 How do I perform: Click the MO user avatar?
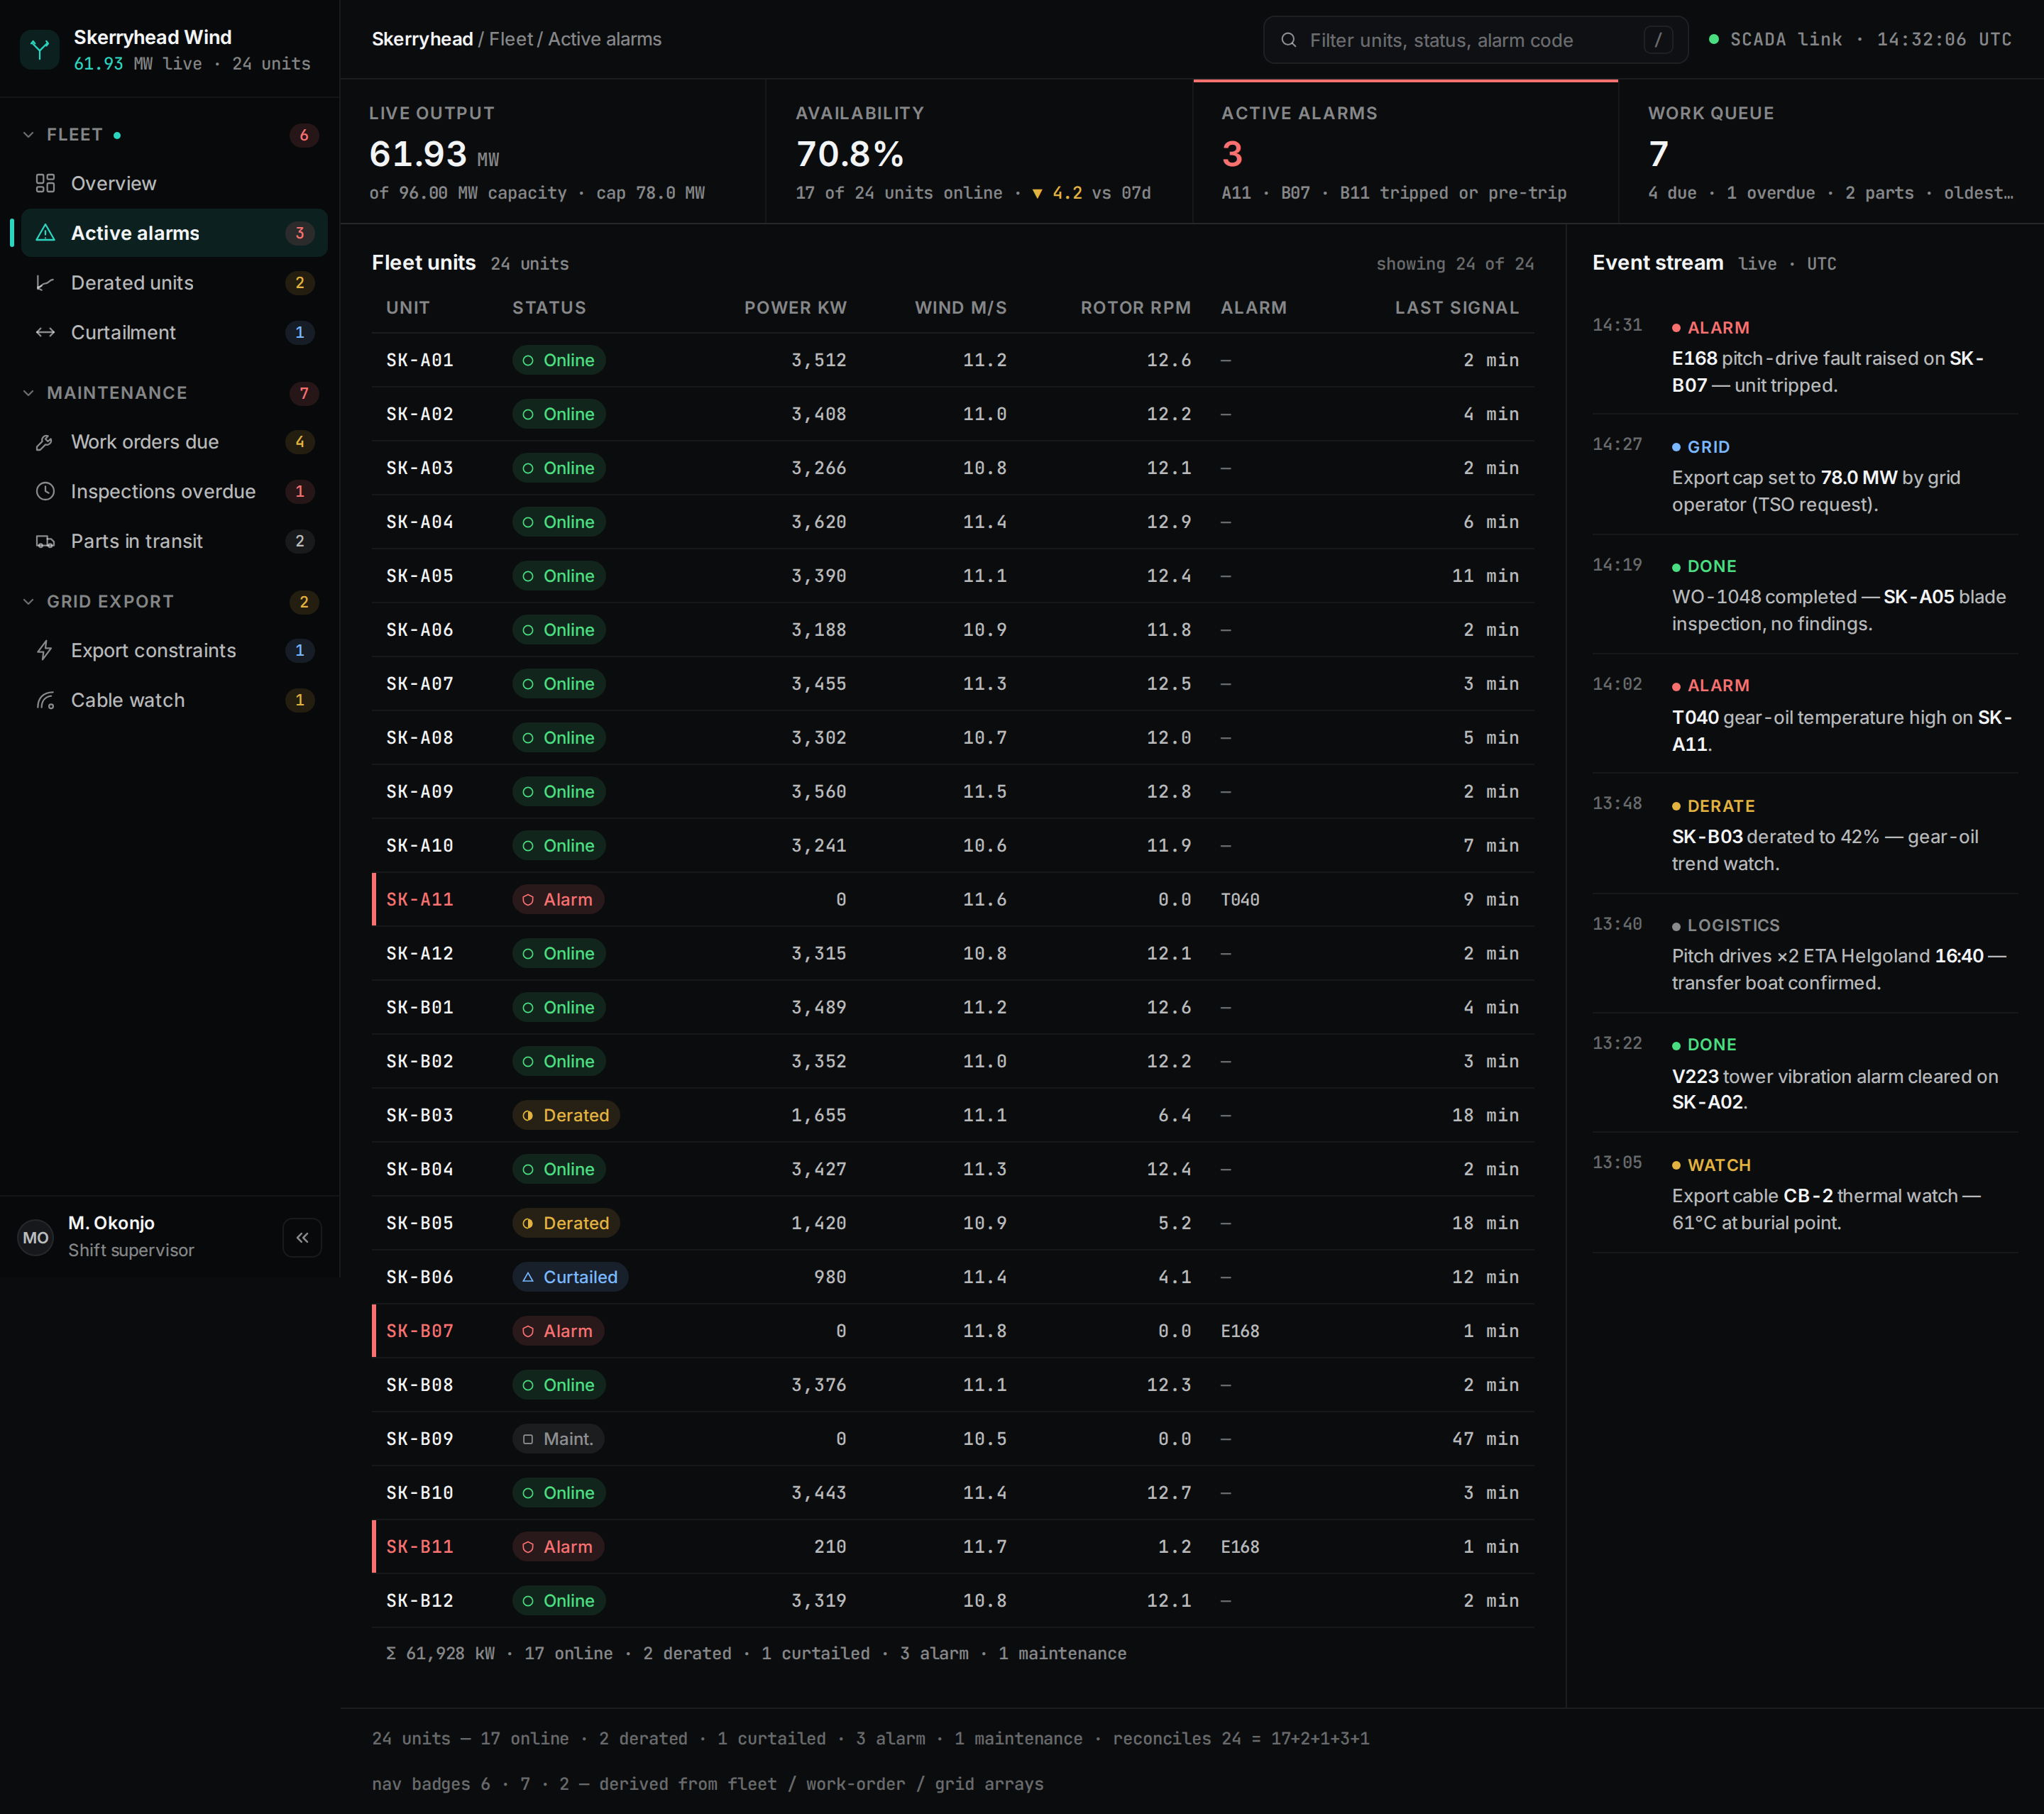pos(36,1237)
